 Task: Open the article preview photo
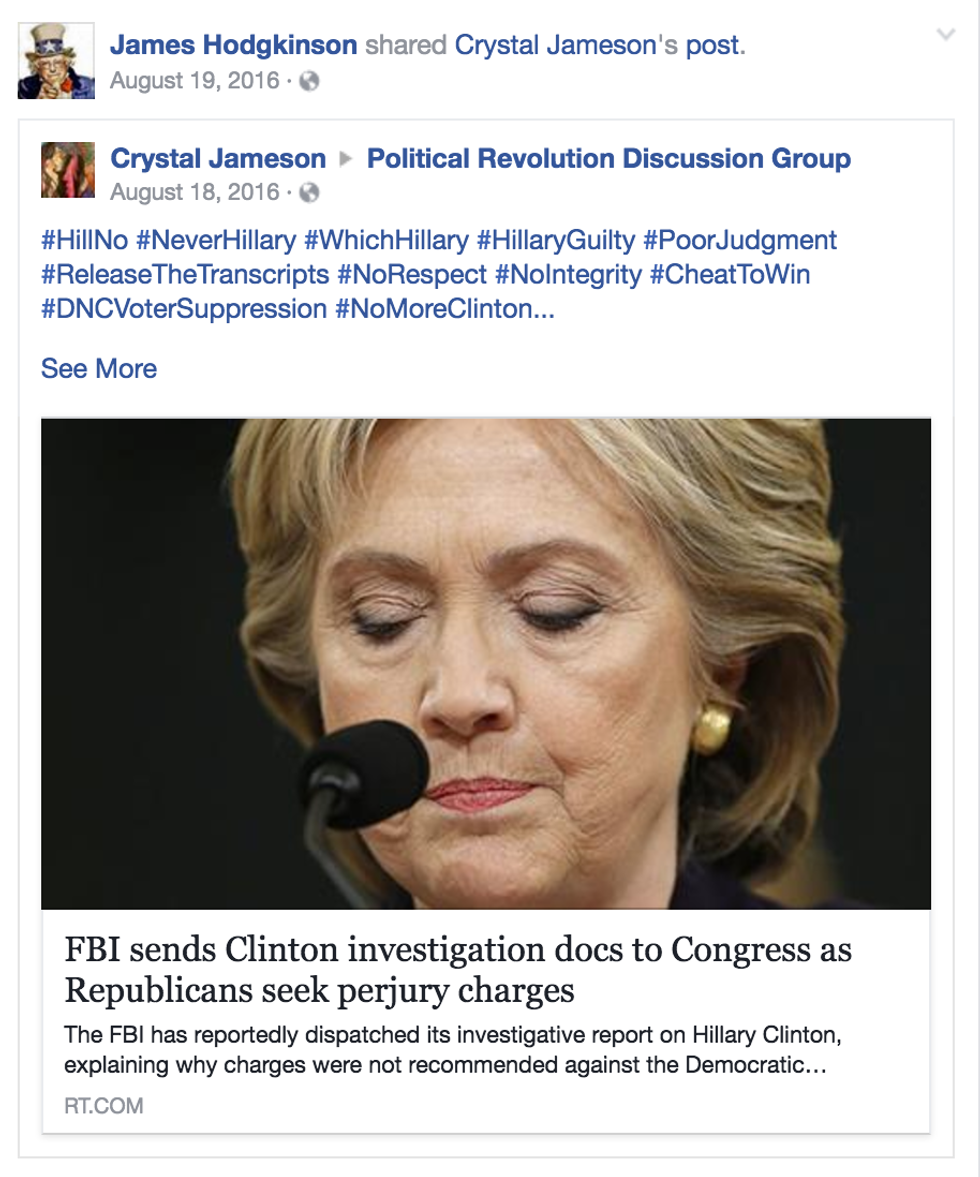coord(486,664)
